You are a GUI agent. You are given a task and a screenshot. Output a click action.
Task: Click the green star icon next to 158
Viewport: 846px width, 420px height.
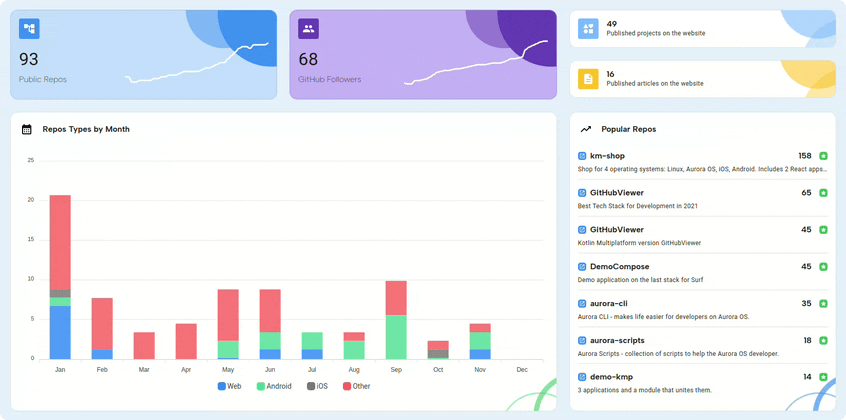coord(823,156)
